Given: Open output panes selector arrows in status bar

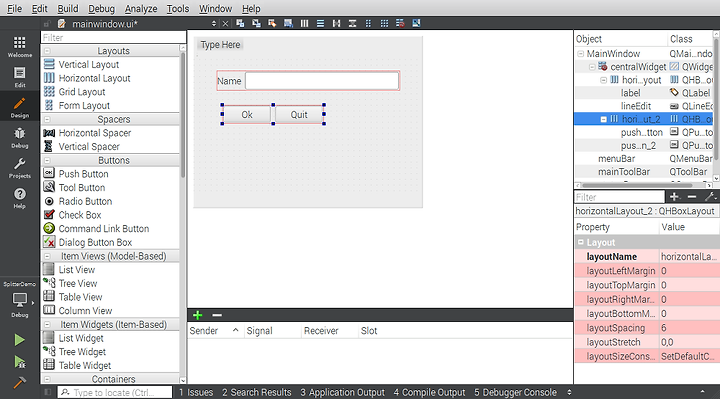Looking at the screenshot, I should click(569, 393).
